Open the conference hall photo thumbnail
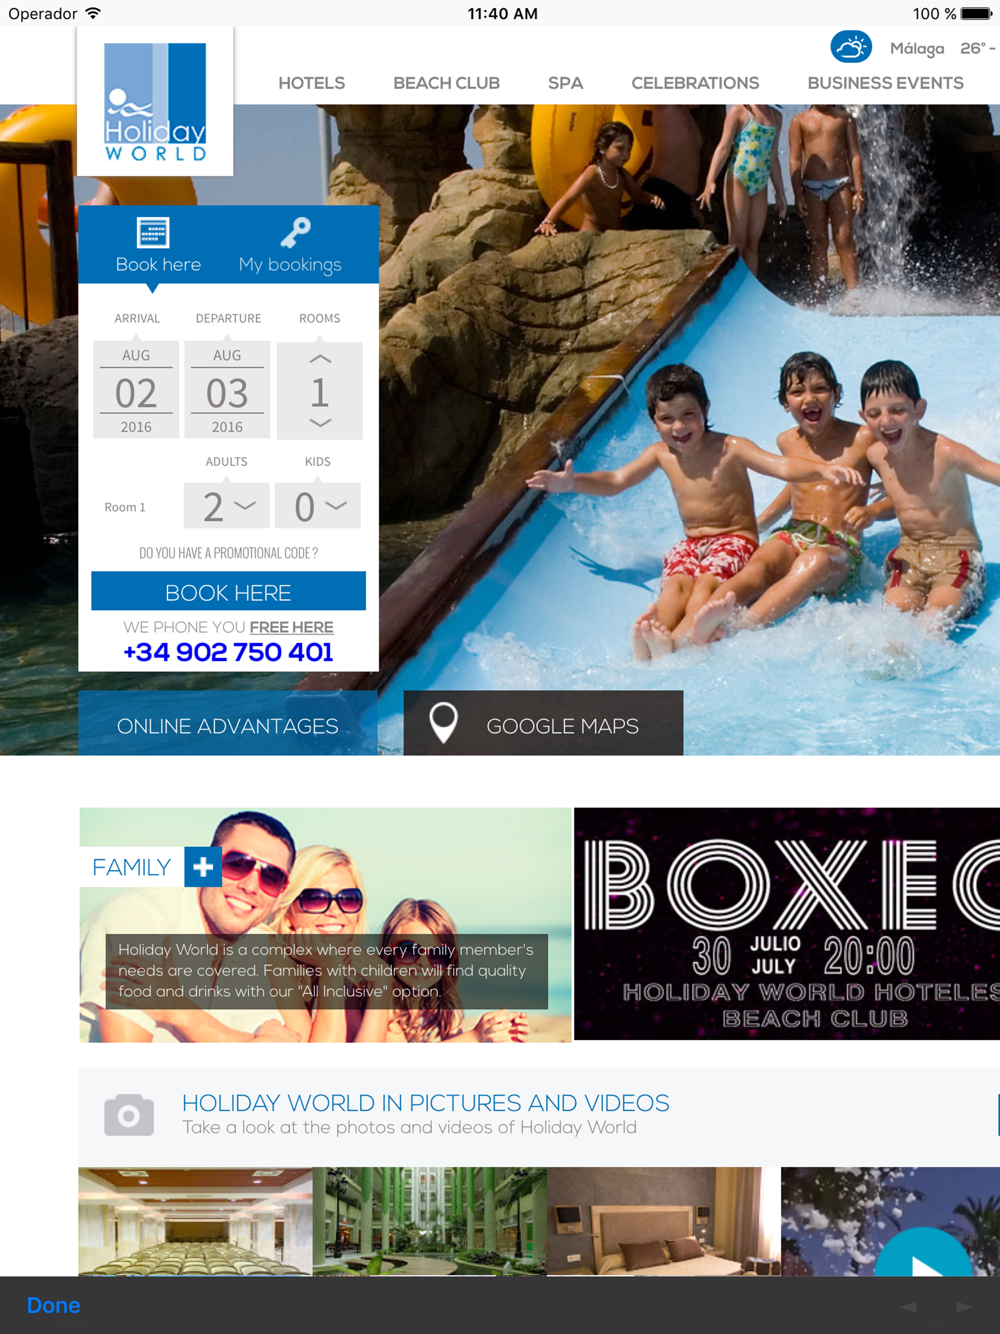Screen dimensions: 1000x1334 coord(195,1221)
